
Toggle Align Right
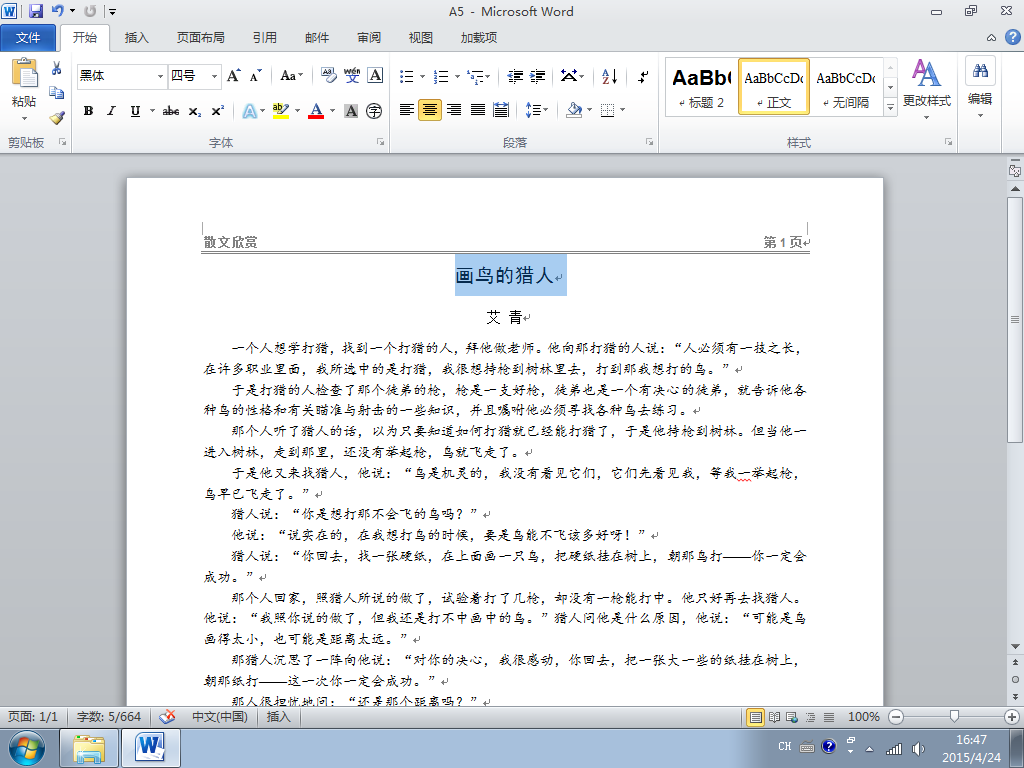click(x=454, y=110)
